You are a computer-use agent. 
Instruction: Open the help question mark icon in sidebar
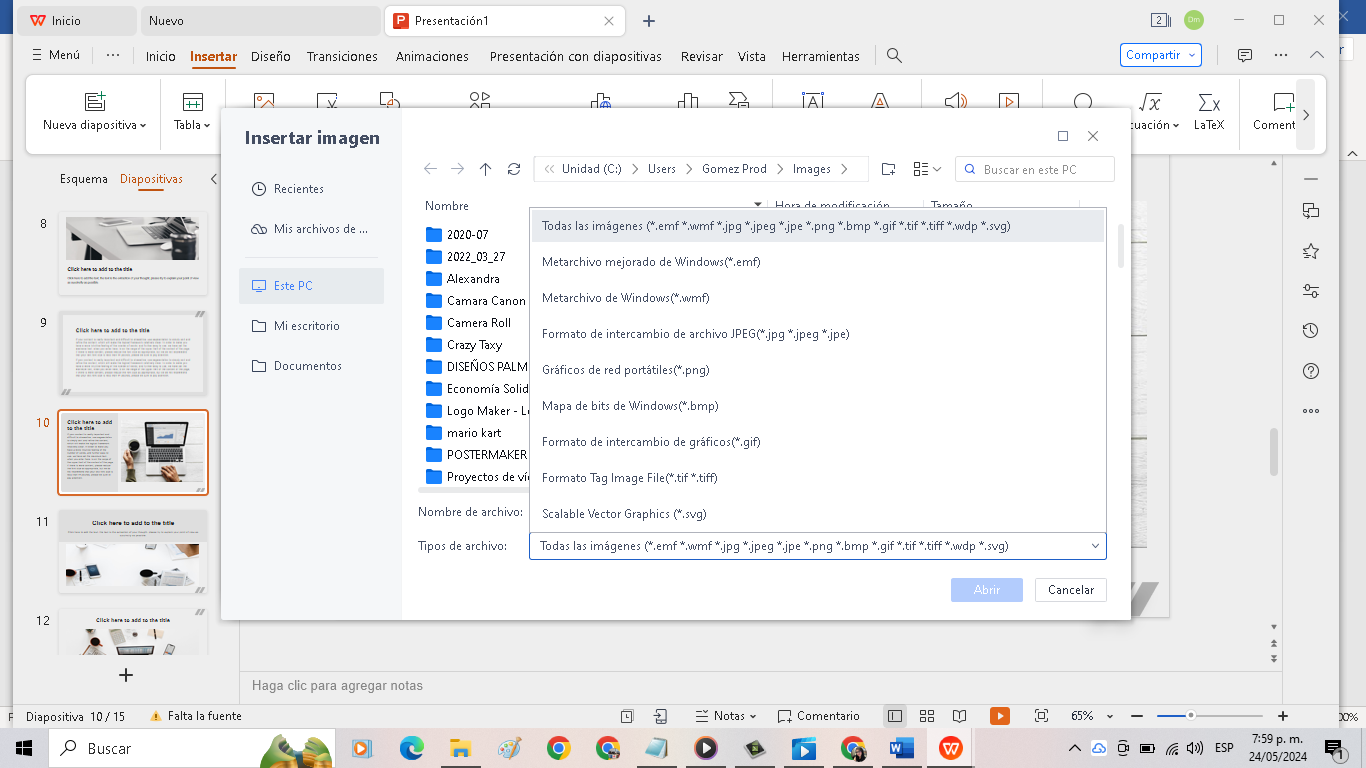point(1311,371)
